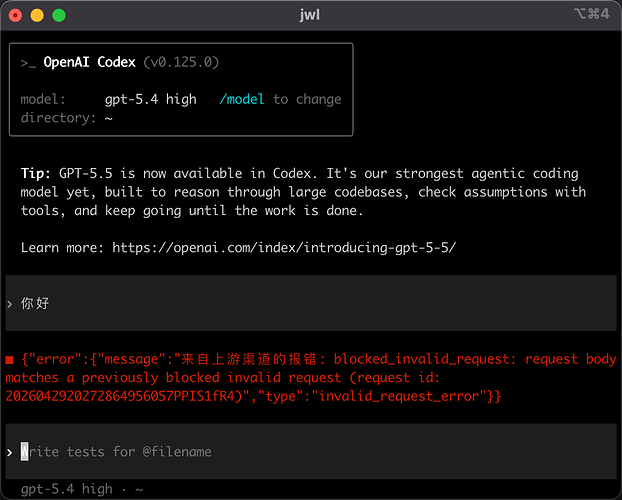
Task: Click the request id in error message
Action: click(121, 396)
